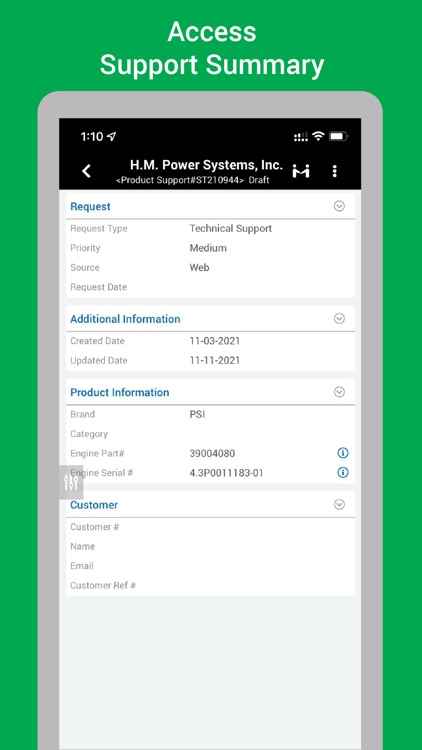Tap the Name field label
The image size is (422, 750).
click(82, 547)
